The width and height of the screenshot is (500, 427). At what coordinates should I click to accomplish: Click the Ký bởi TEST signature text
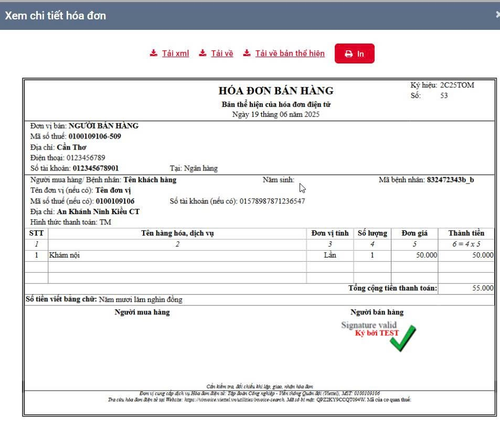click(377, 333)
